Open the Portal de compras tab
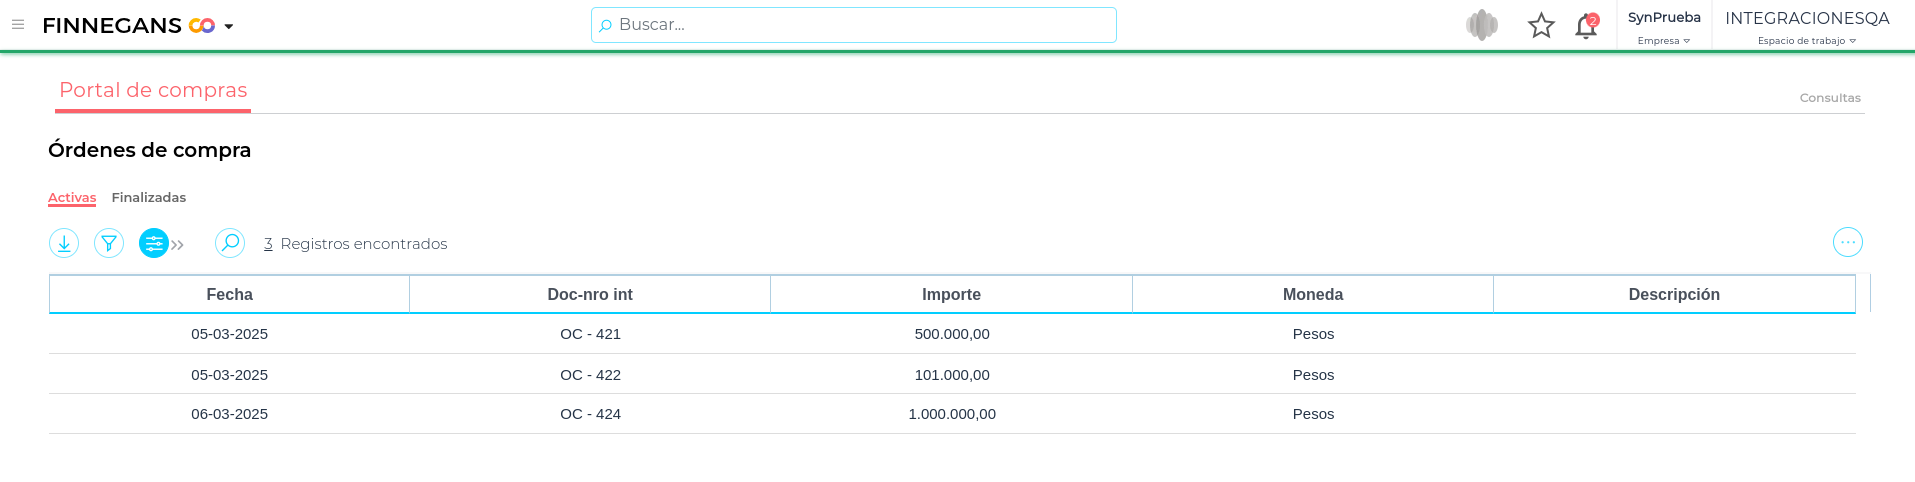This screenshot has height=482, width=1915. click(153, 90)
